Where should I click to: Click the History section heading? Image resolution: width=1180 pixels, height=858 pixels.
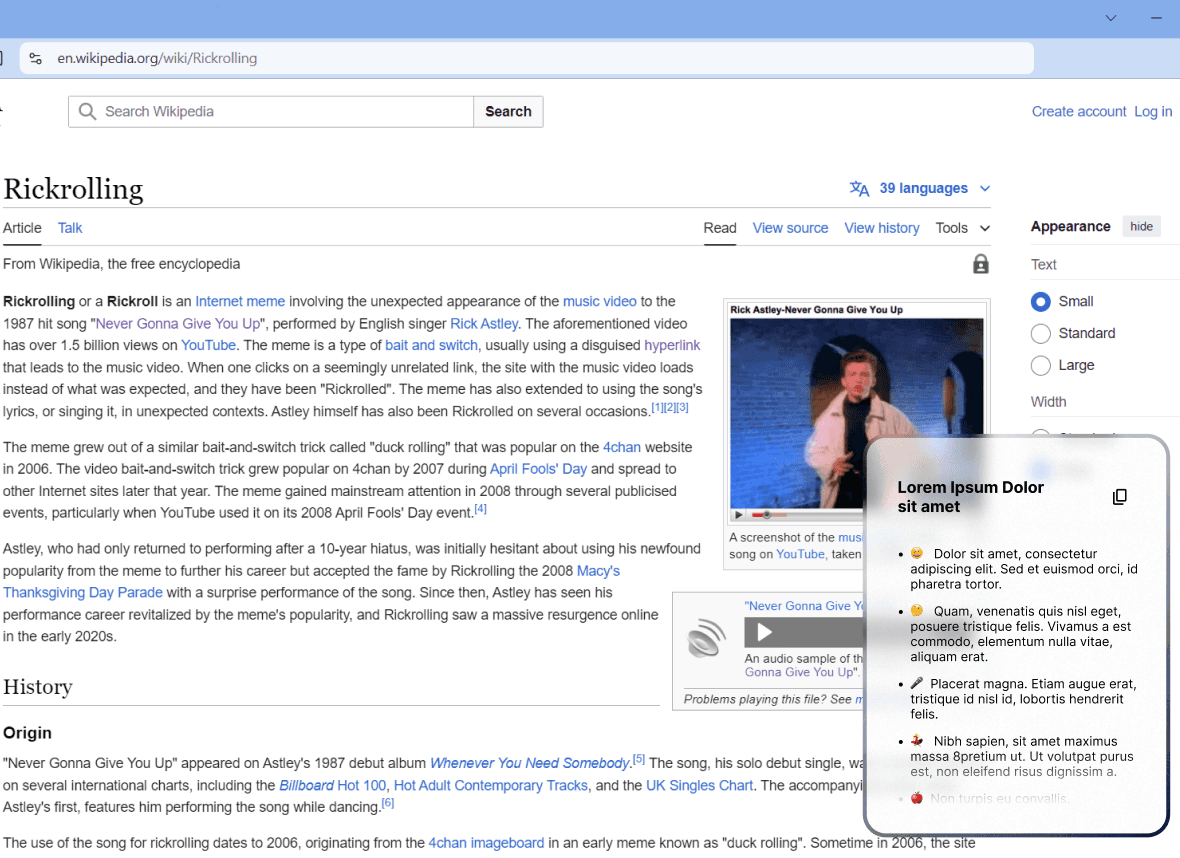click(38, 686)
